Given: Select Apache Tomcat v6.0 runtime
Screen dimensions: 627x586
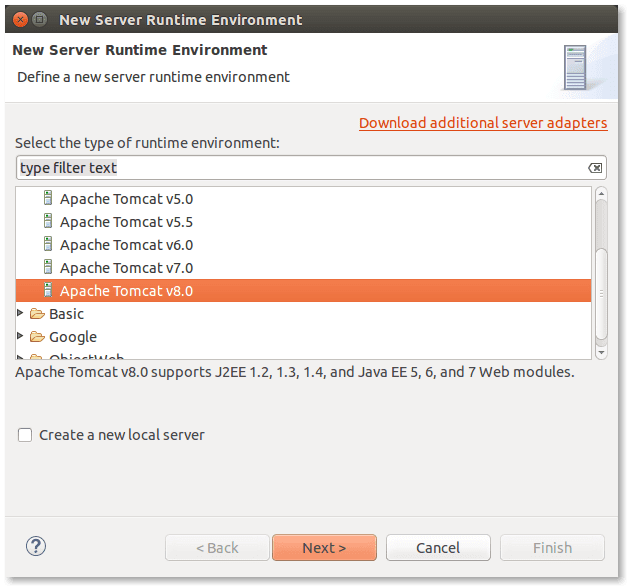Looking at the screenshot, I should point(126,245).
